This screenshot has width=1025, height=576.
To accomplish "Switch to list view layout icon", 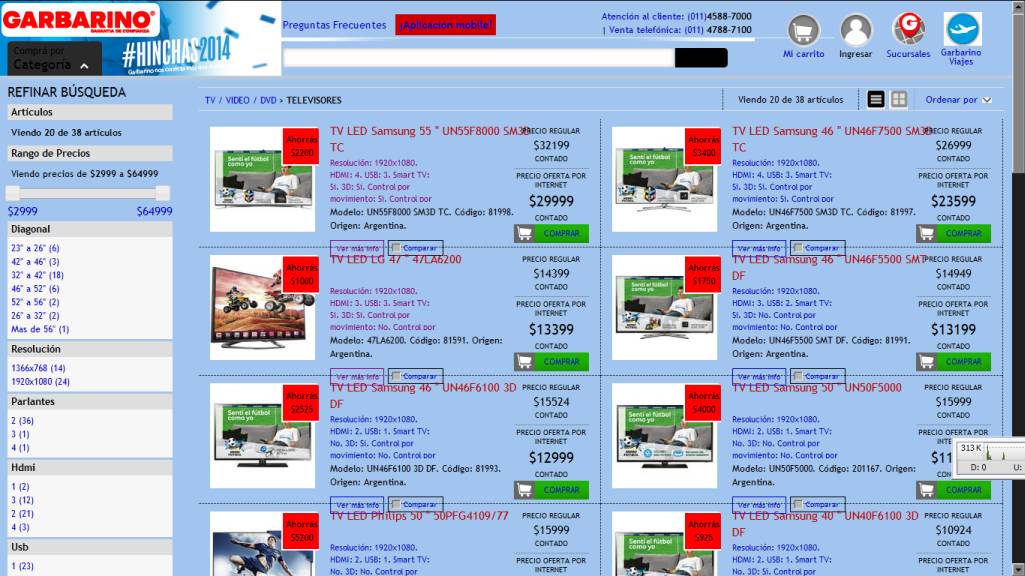I will pos(876,99).
